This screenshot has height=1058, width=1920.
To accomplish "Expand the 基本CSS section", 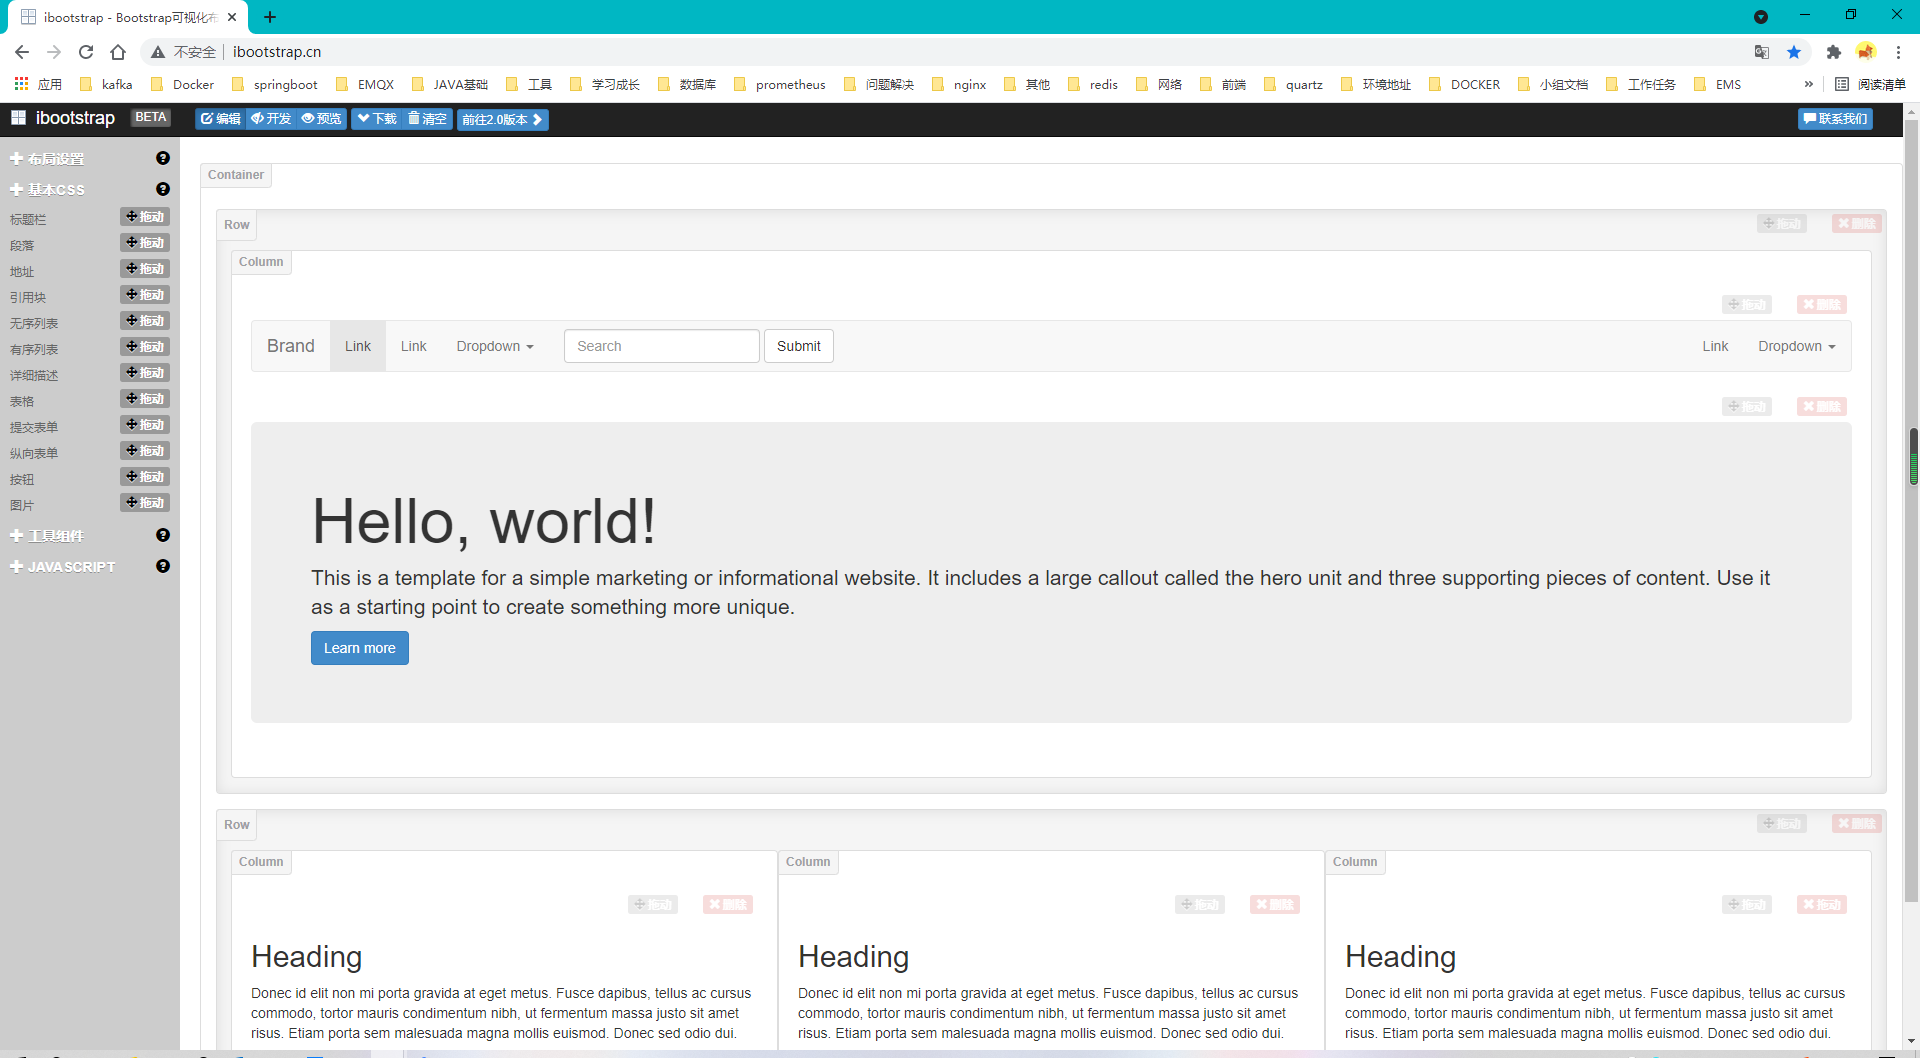I will [x=47, y=190].
